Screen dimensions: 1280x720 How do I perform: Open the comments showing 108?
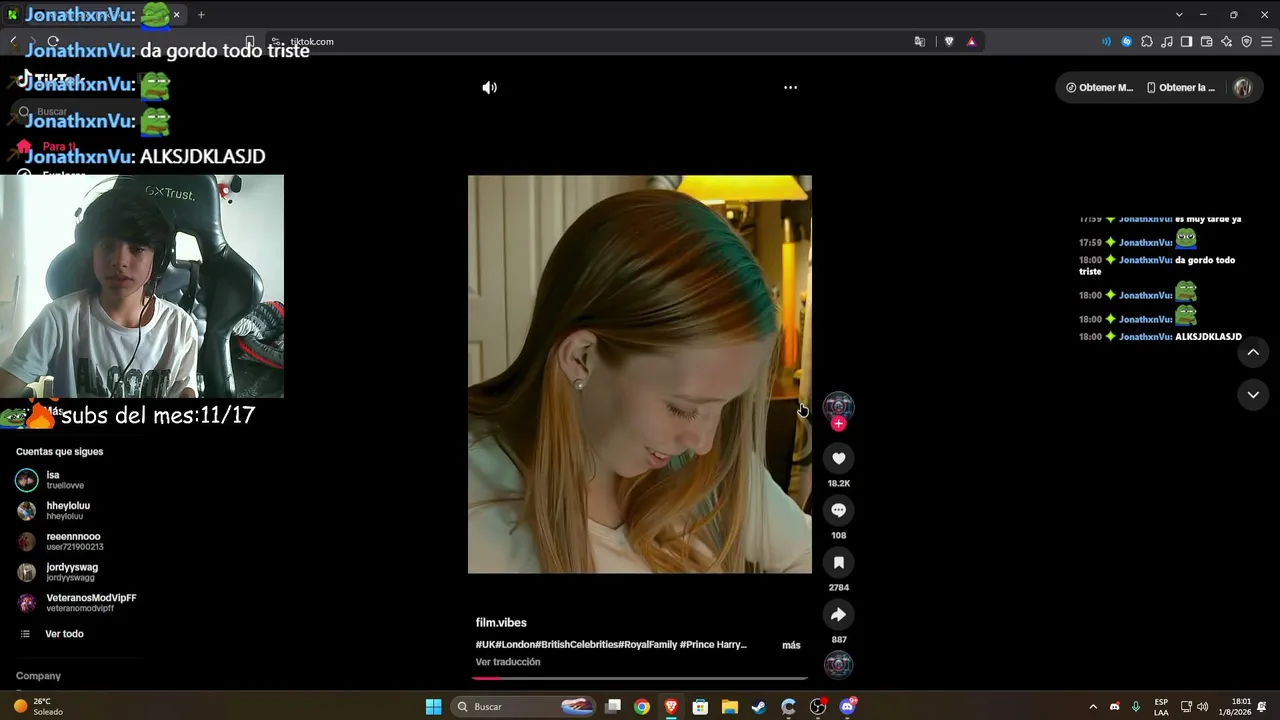pyautogui.click(x=838, y=510)
